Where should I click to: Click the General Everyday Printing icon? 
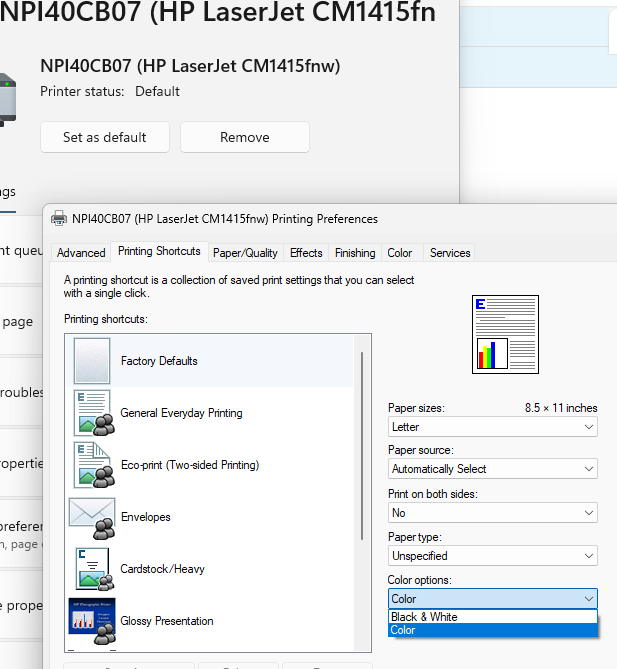point(94,413)
